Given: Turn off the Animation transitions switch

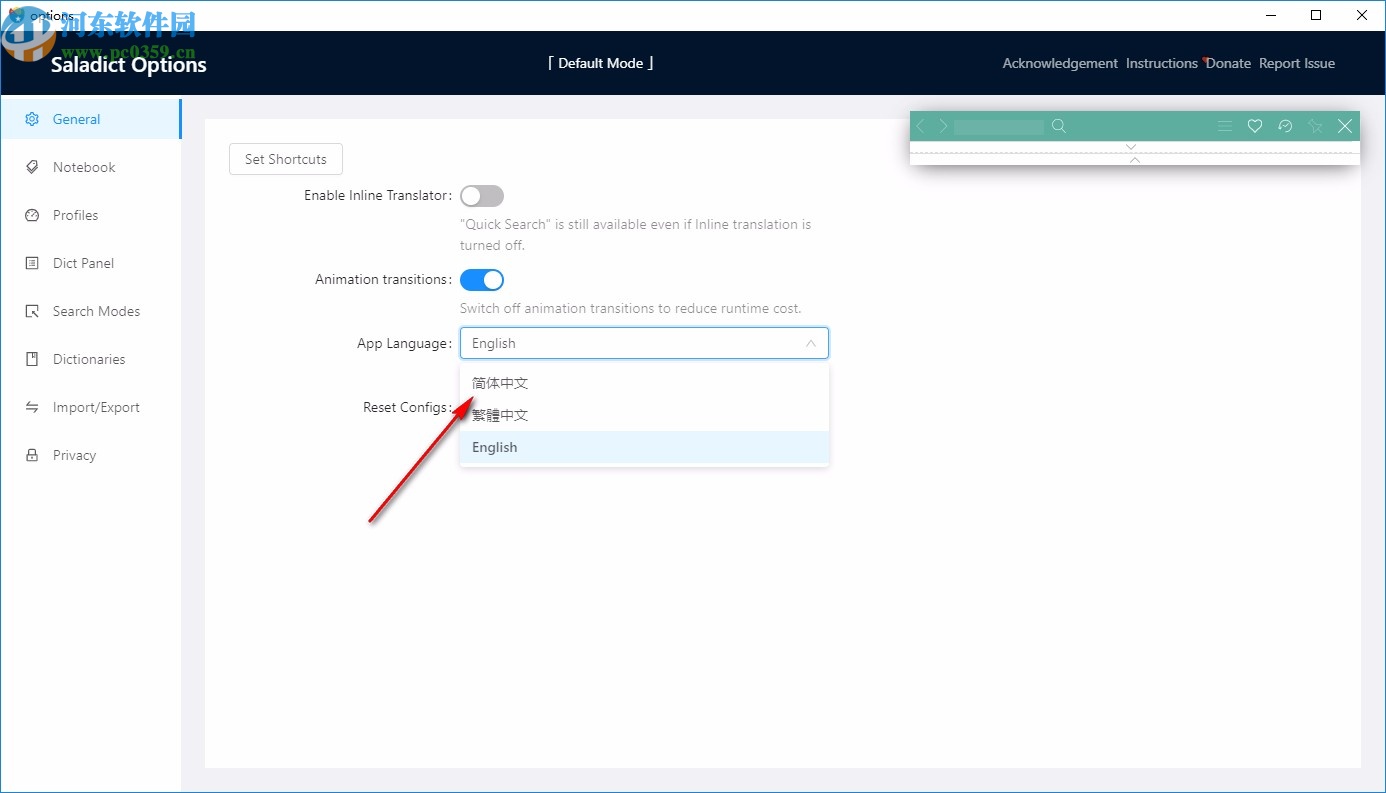Looking at the screenshot, I should pyautogui.click(x=482, y=280).
